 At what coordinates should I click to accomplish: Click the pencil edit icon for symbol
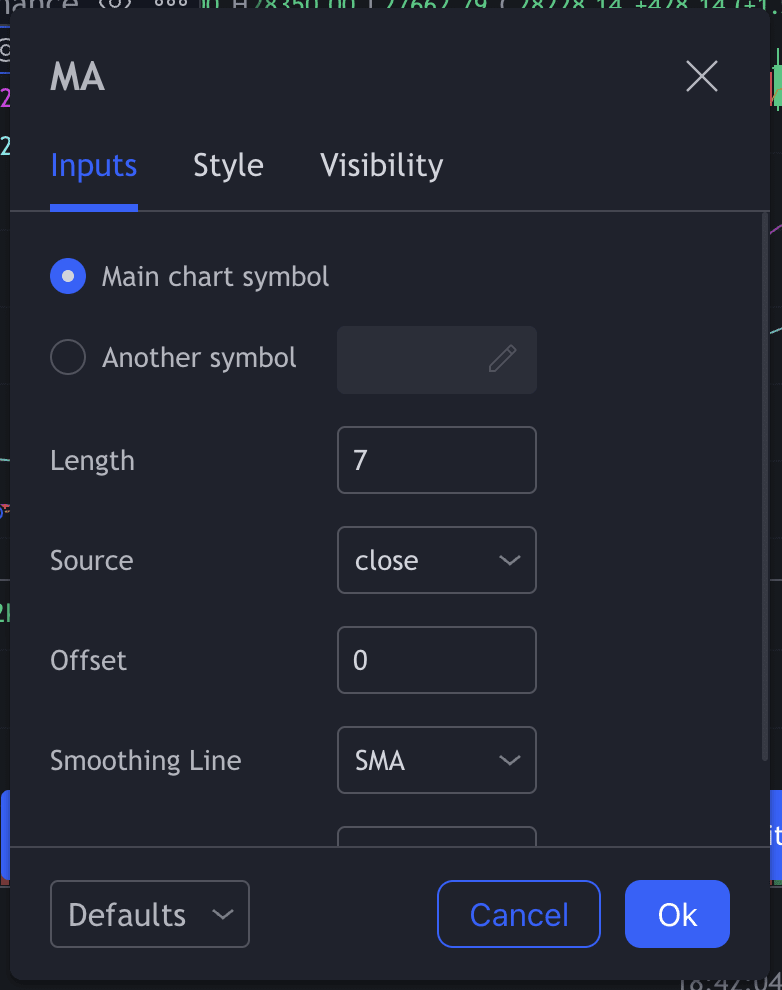(502, 359)
